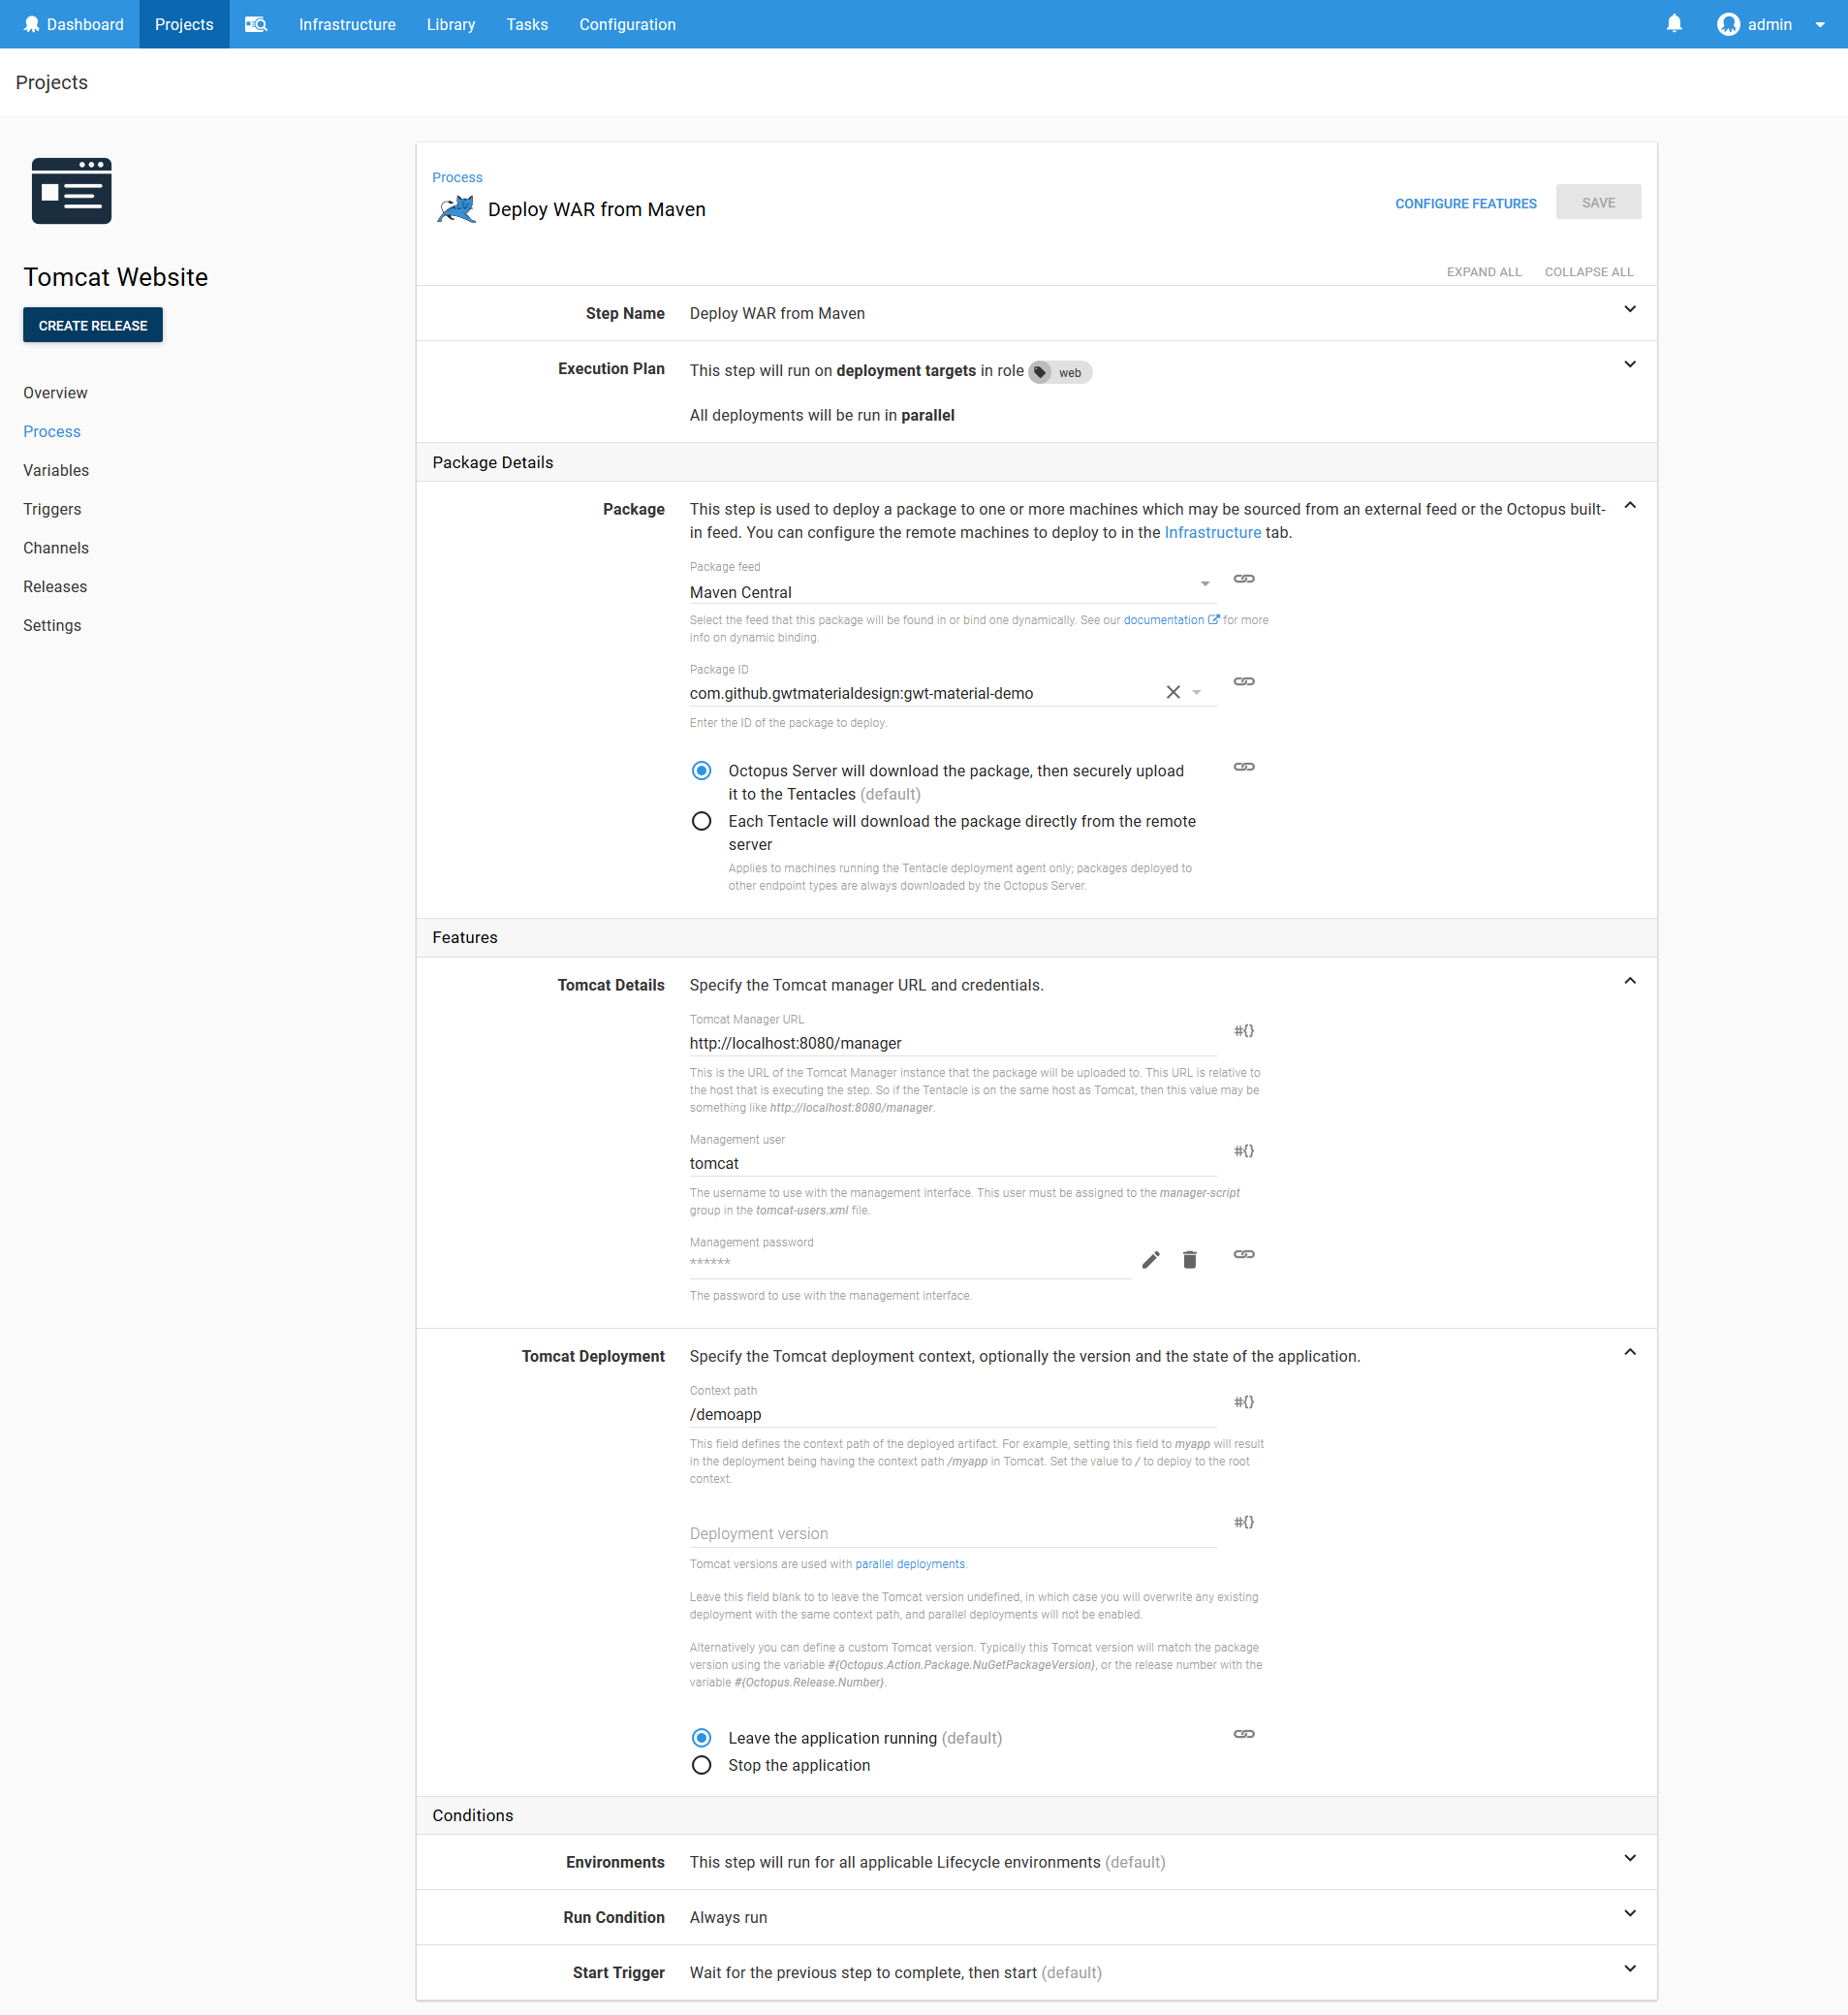Switch to the Tasks section
Screen dimensions: 1848x2015
(x=527, y=24)
